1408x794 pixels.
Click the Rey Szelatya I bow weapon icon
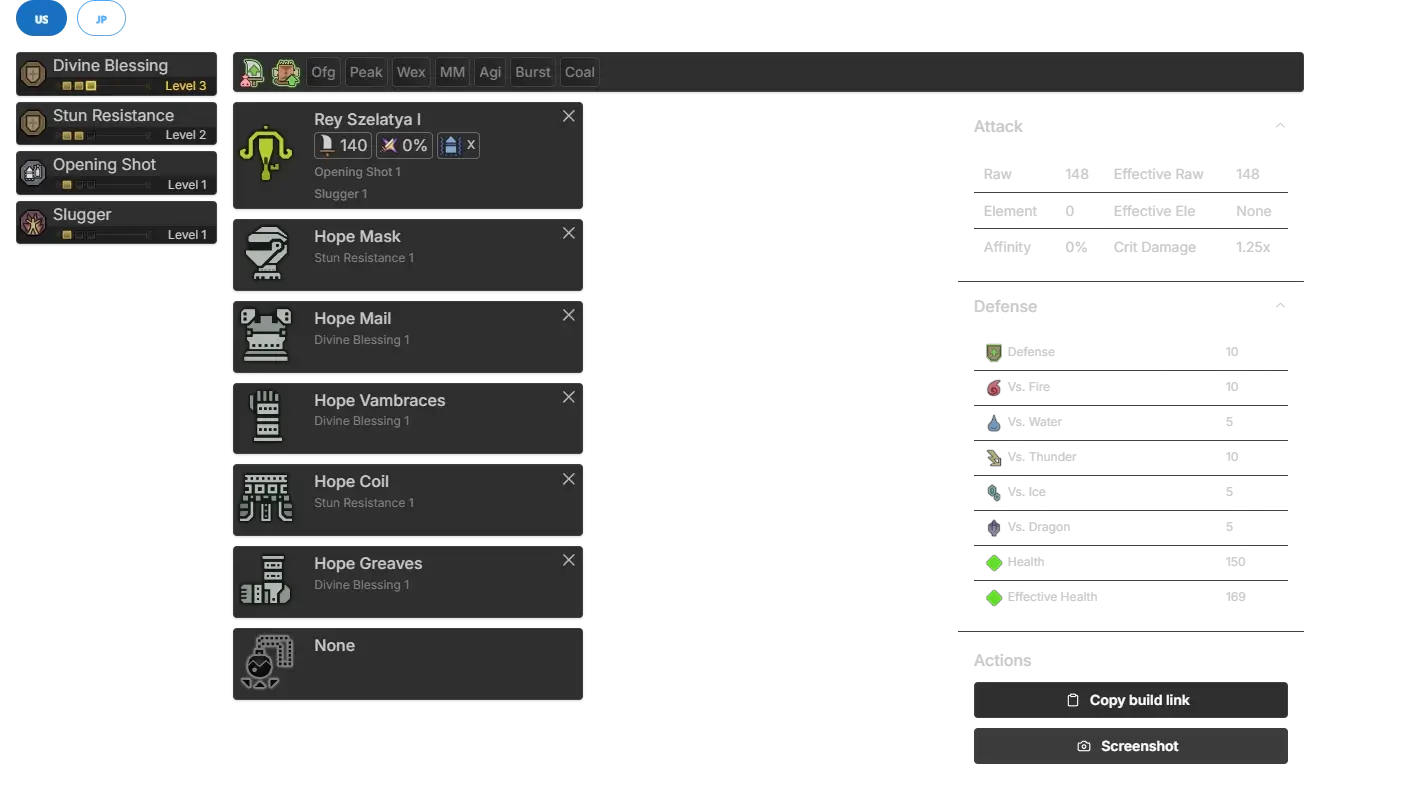click(x=266, y=155)
